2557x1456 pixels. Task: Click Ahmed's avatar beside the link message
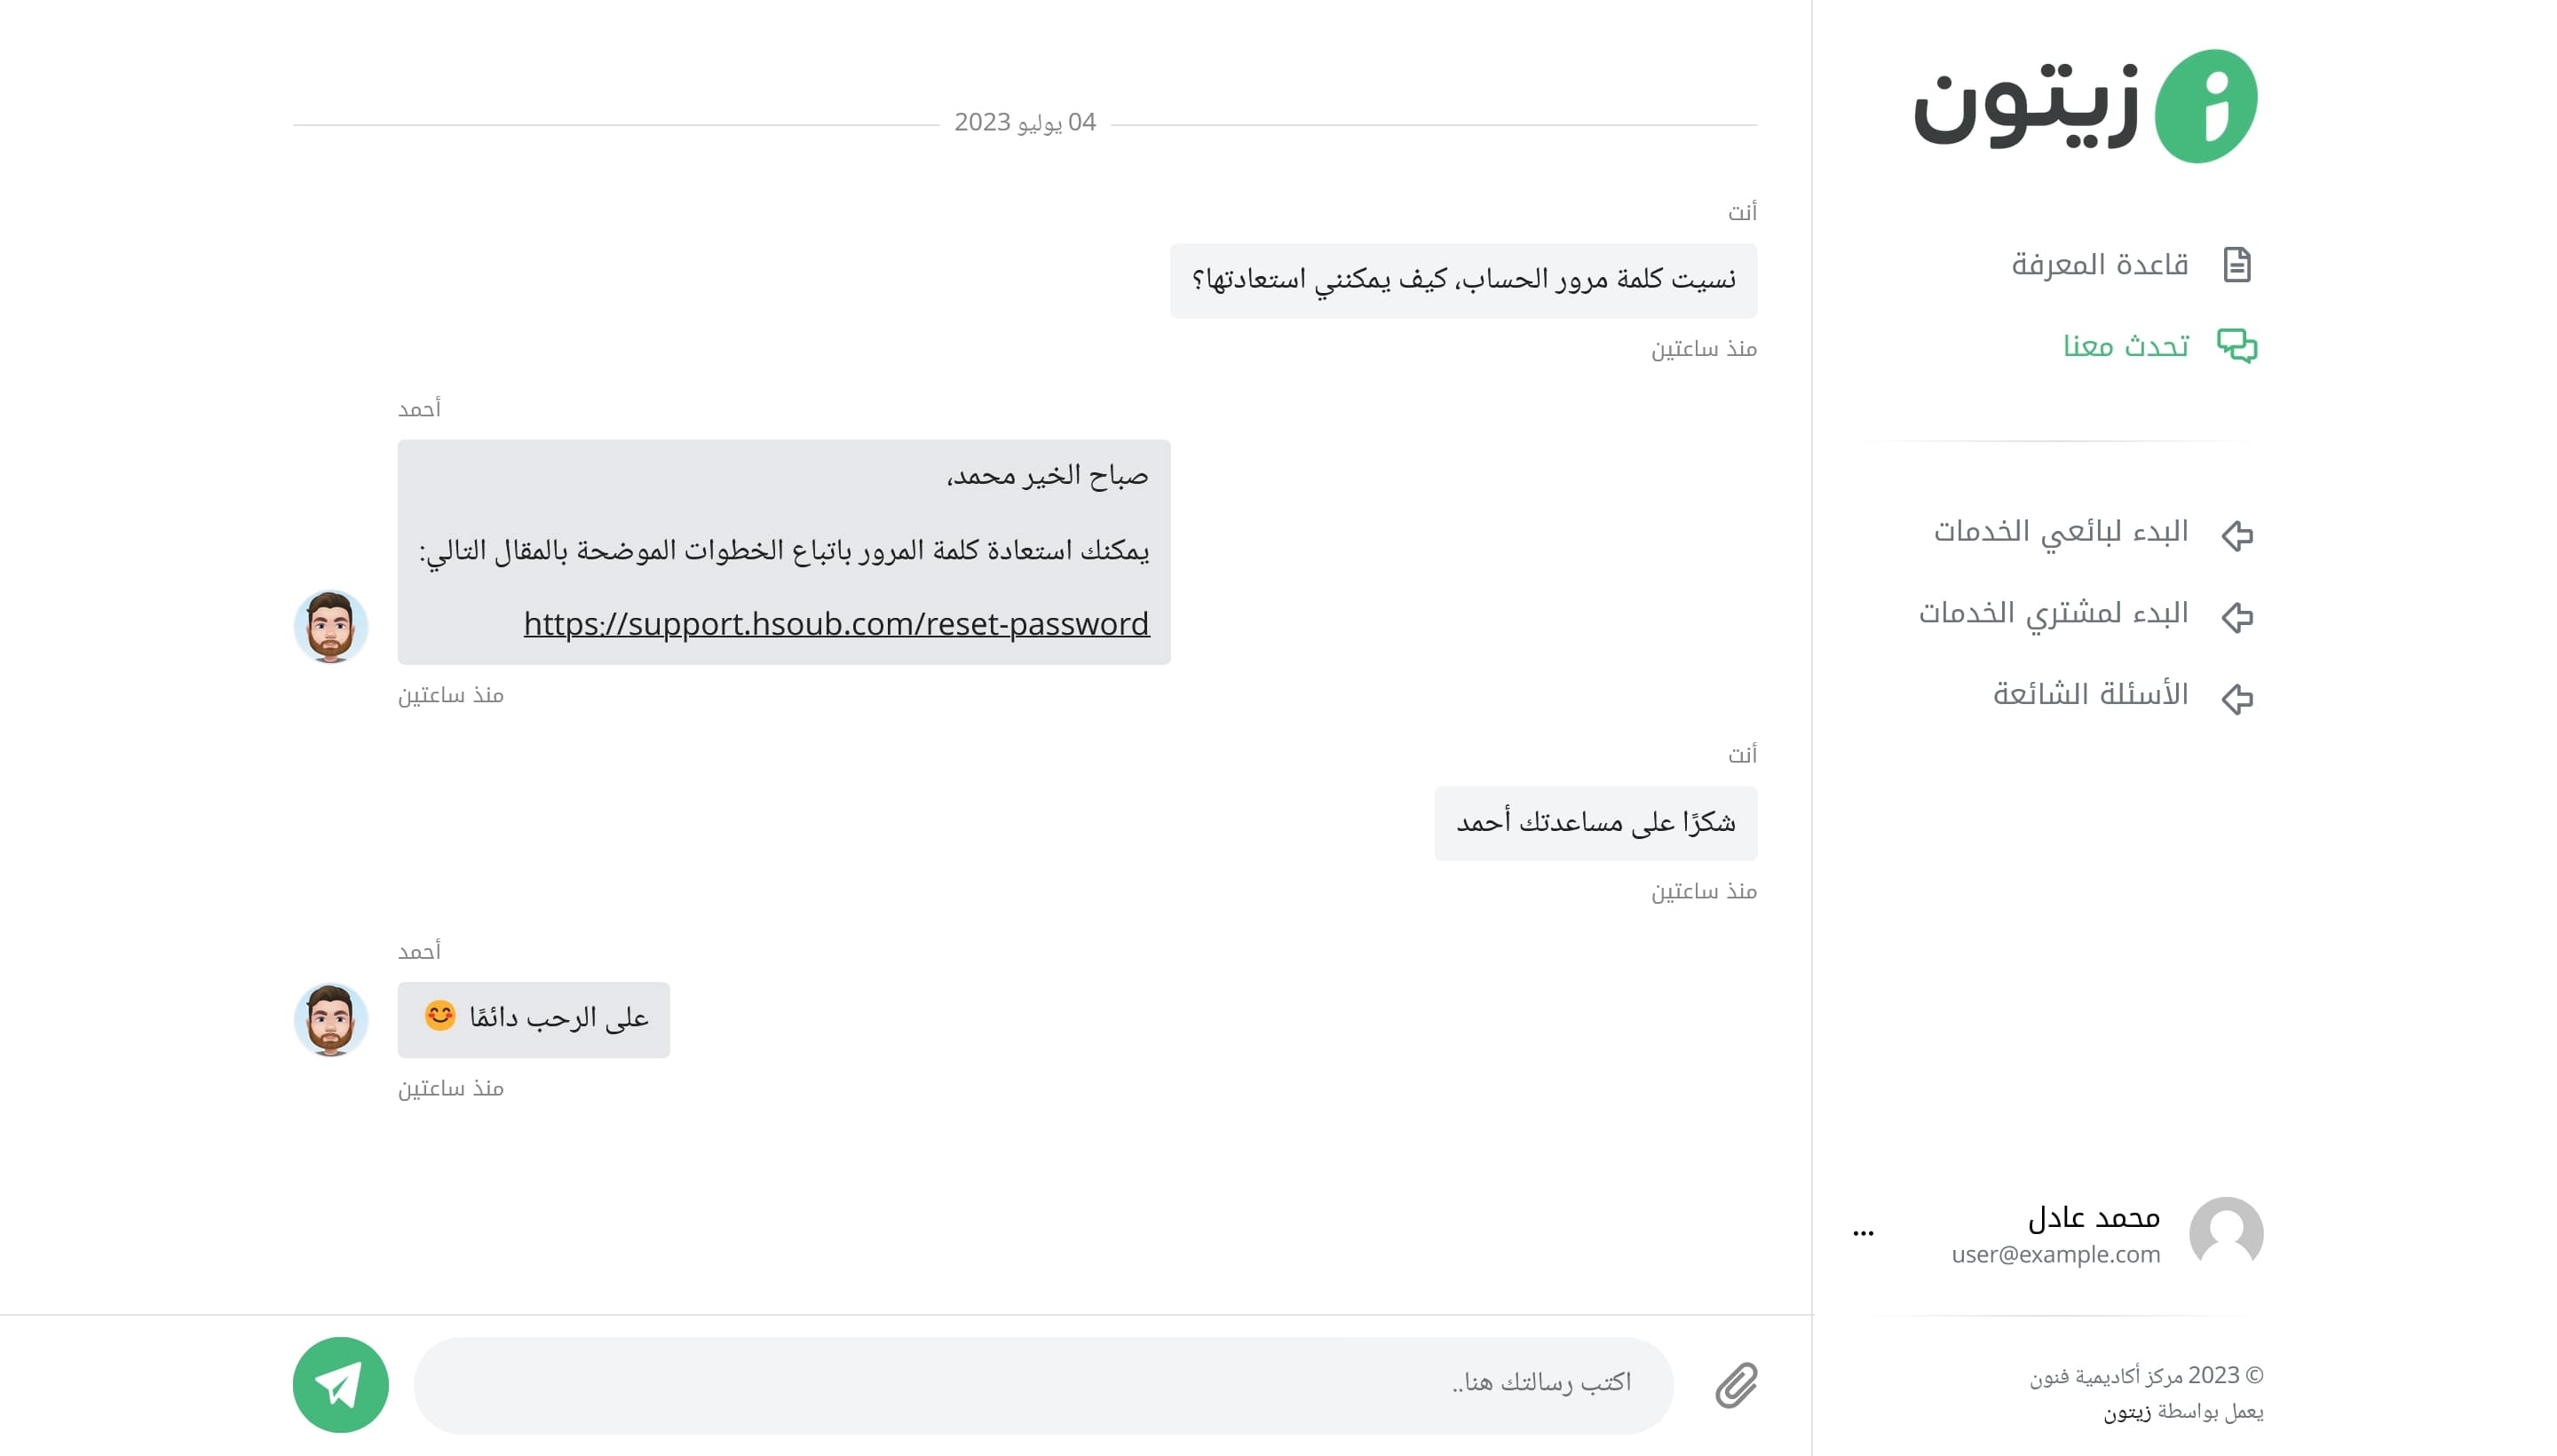coord(330,626)
